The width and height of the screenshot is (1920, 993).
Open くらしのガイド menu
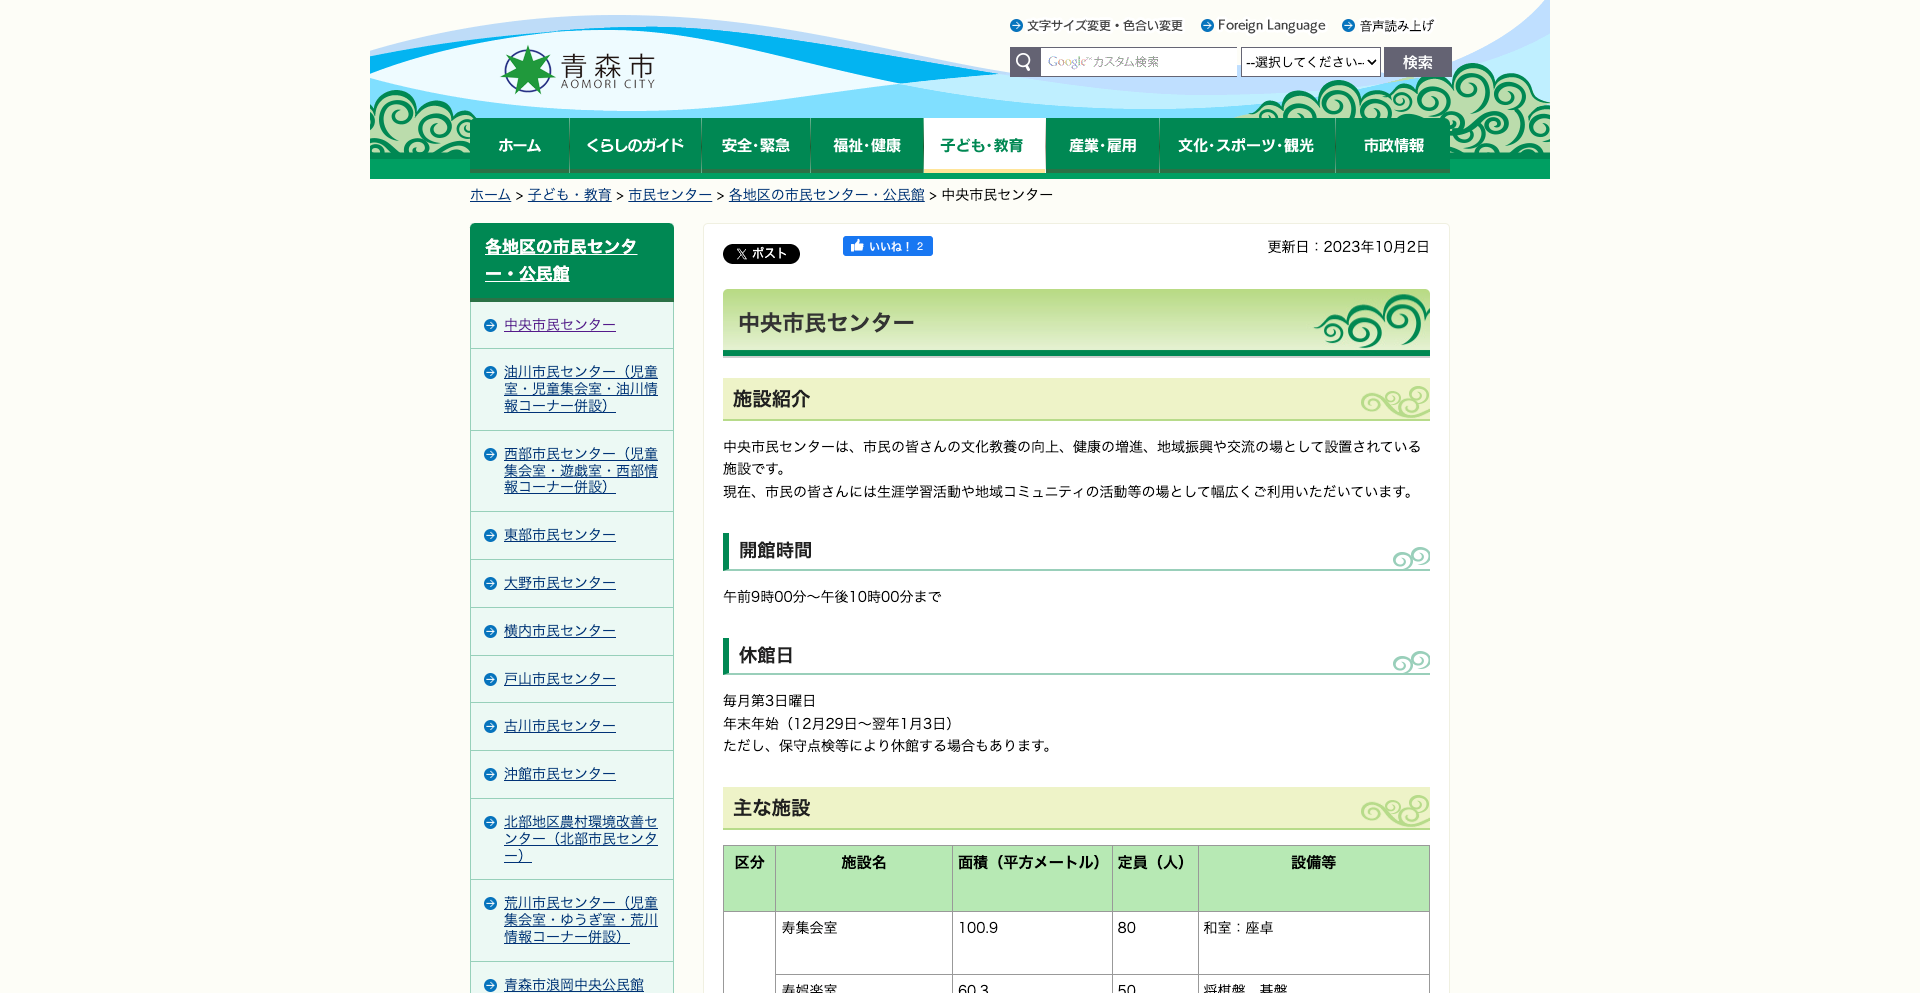(636, 145)
